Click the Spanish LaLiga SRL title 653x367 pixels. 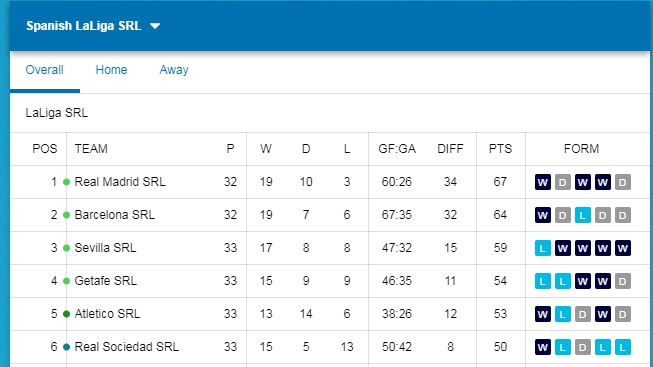(84, 26)
